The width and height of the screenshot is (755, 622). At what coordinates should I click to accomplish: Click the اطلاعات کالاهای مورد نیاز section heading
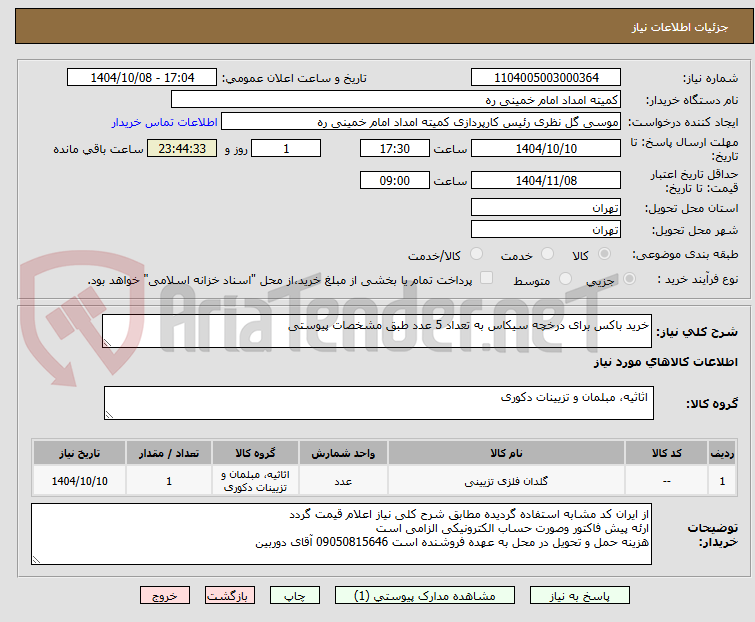(x=665, y=362)
